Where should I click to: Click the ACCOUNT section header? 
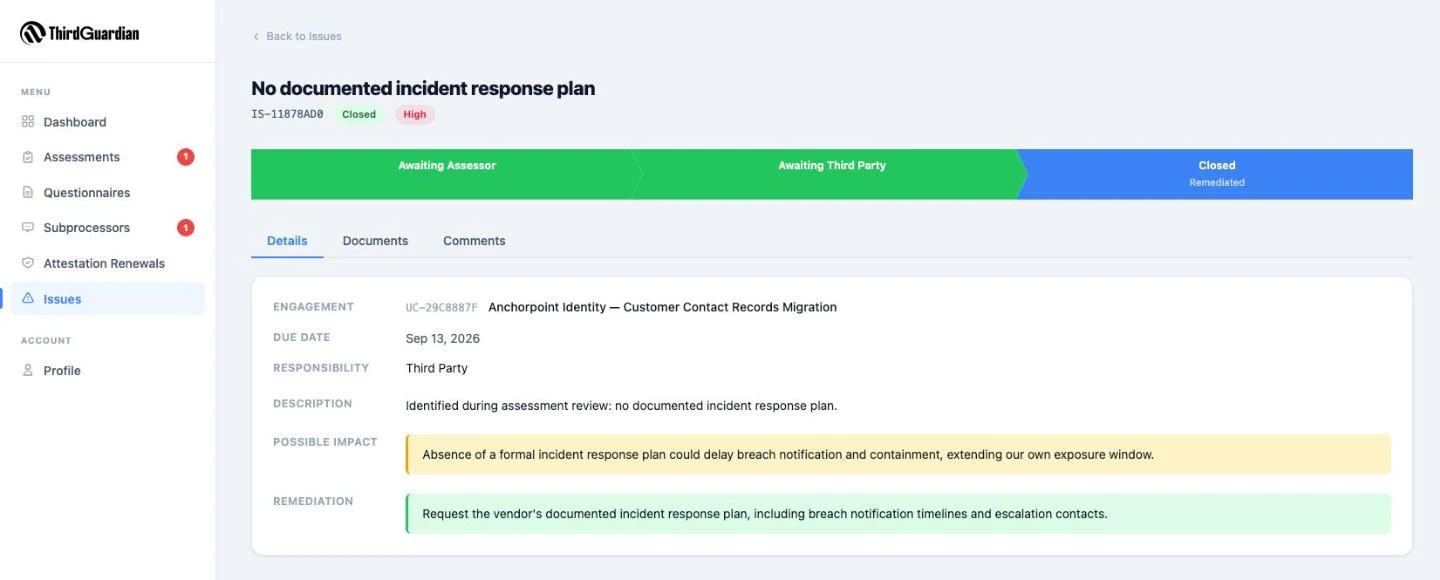(x=46, y=340)
